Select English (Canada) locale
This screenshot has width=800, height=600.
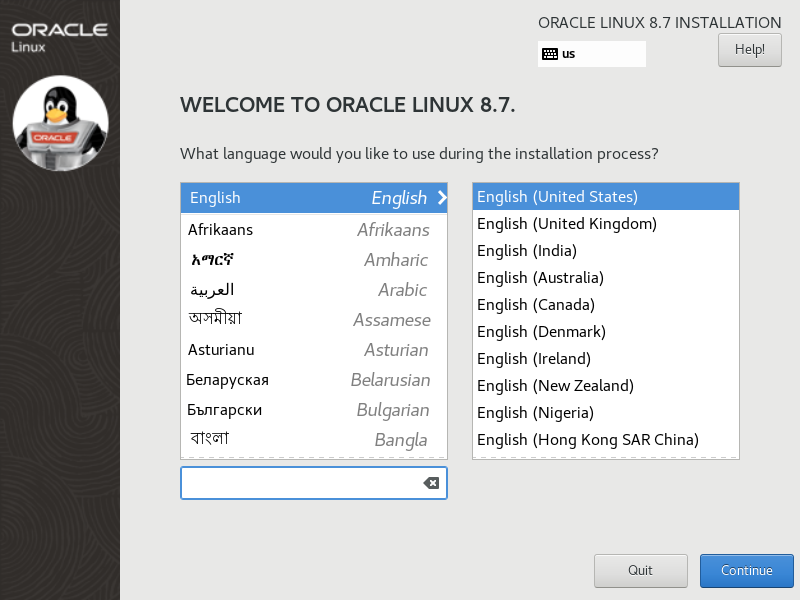(x=606, y=305)
